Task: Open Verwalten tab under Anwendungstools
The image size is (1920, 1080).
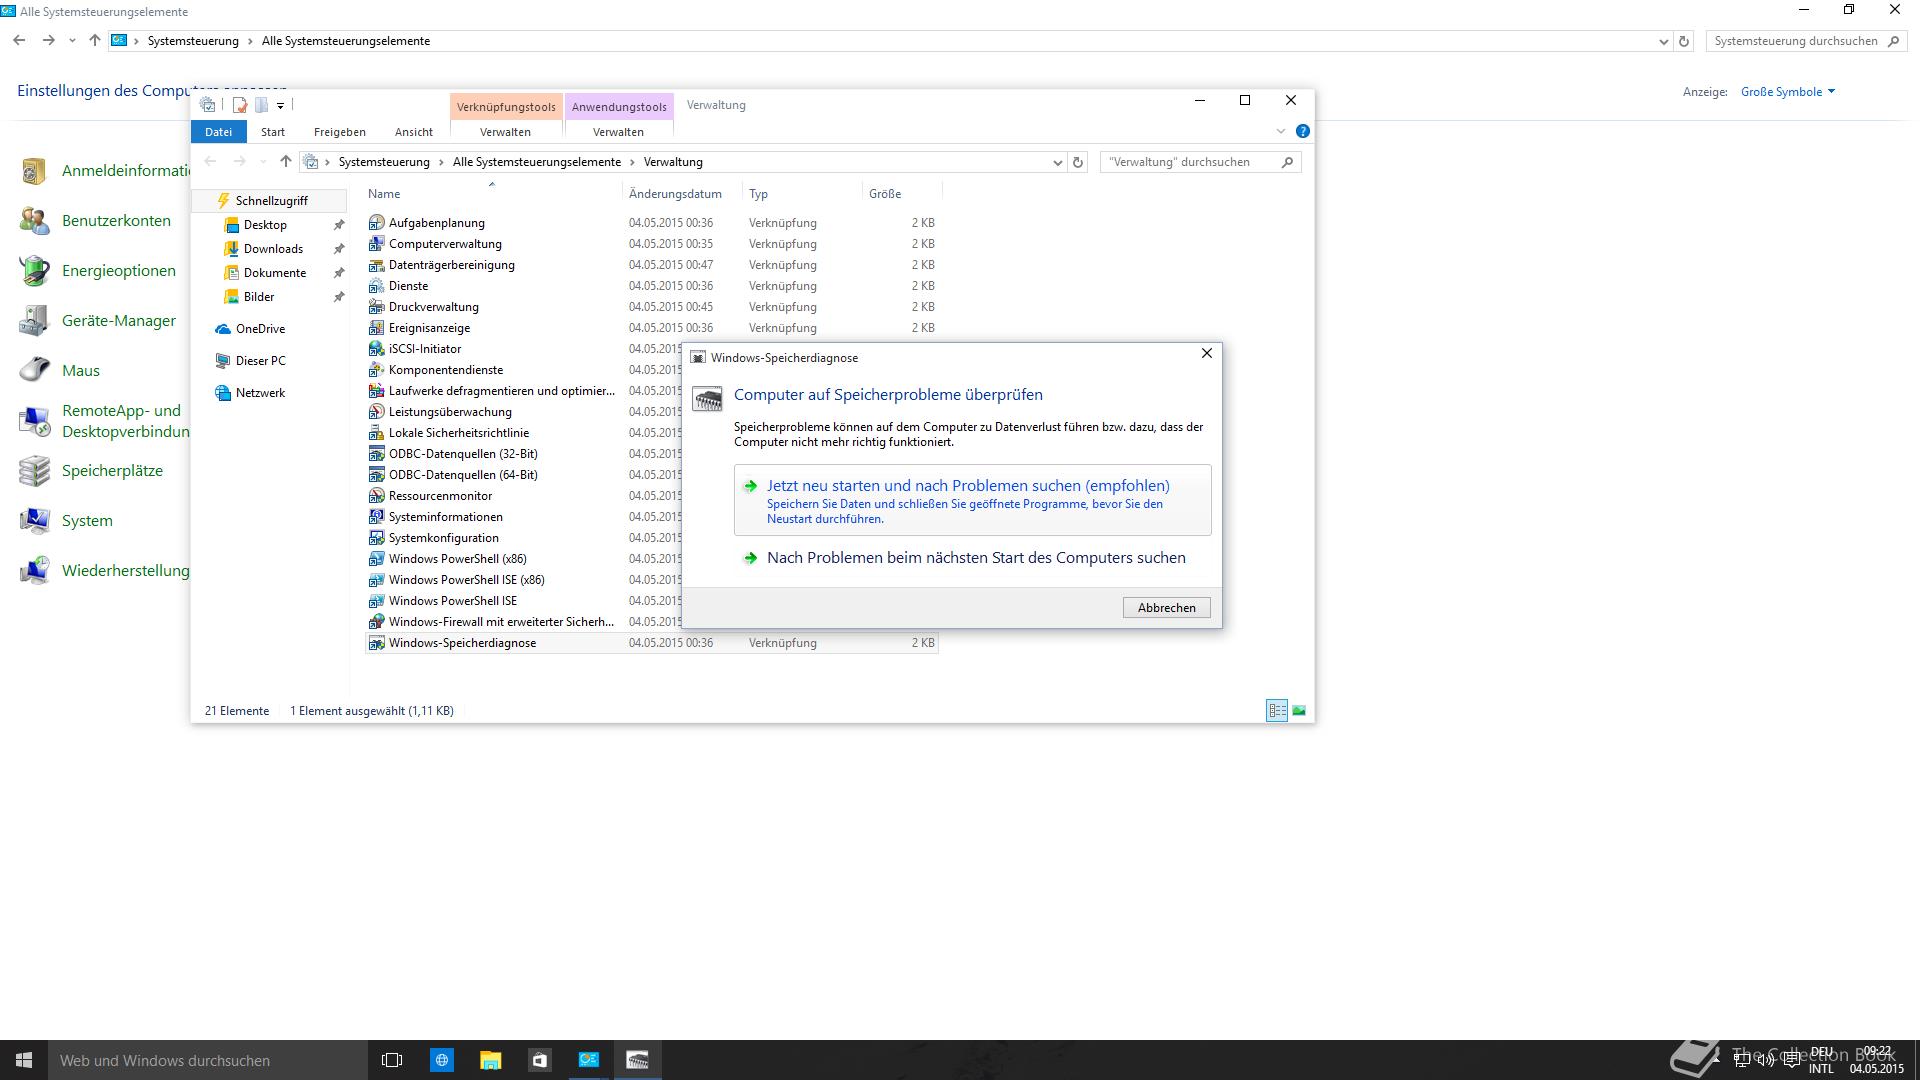Action: pyautogui.click(x=618, y=132)
